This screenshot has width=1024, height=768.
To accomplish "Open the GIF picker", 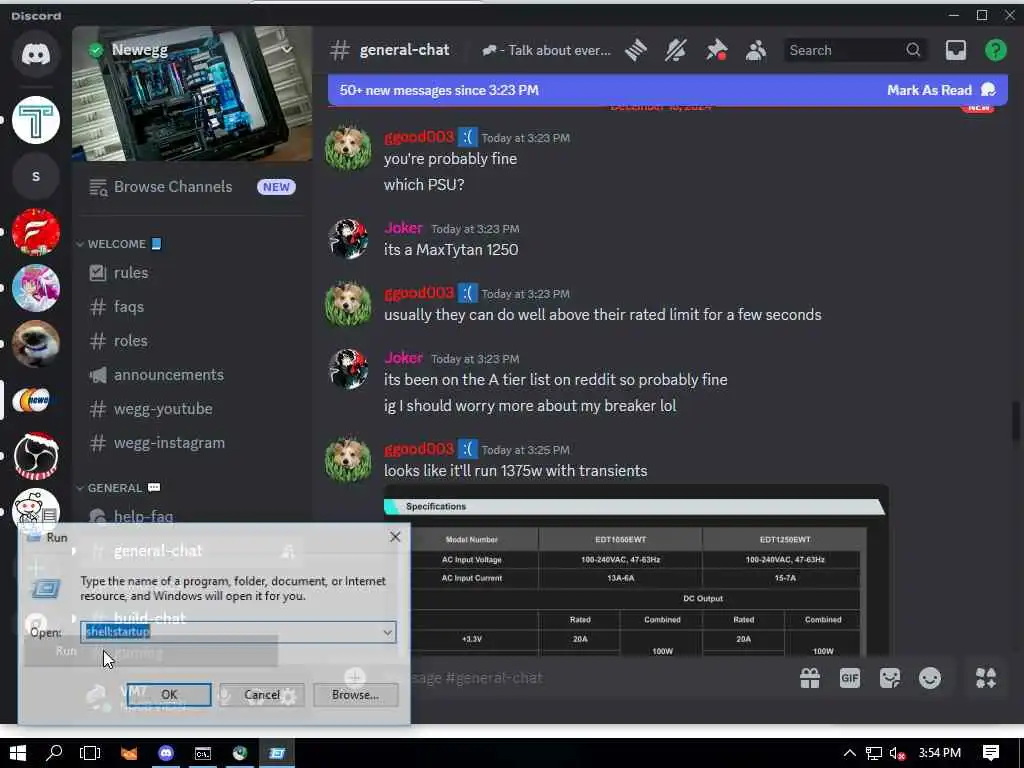I will pyautogui.click(x=849, y=678).
